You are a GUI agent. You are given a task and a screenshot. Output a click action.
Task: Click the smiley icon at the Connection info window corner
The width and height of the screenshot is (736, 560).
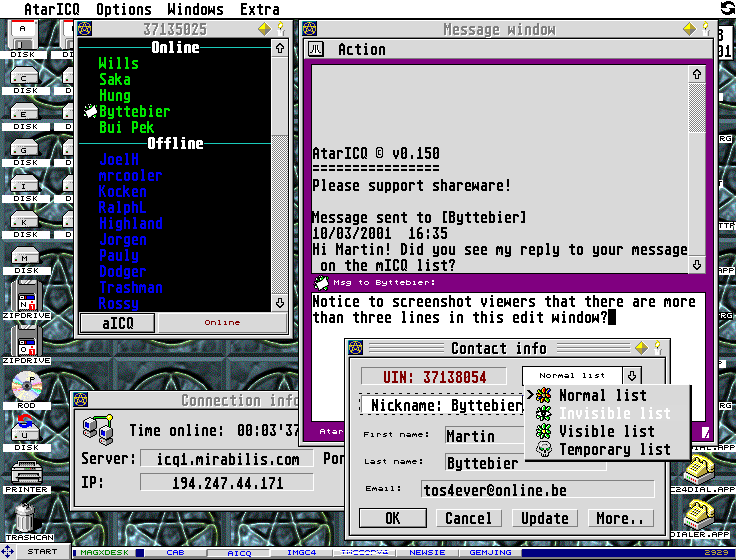click(81, 400)
